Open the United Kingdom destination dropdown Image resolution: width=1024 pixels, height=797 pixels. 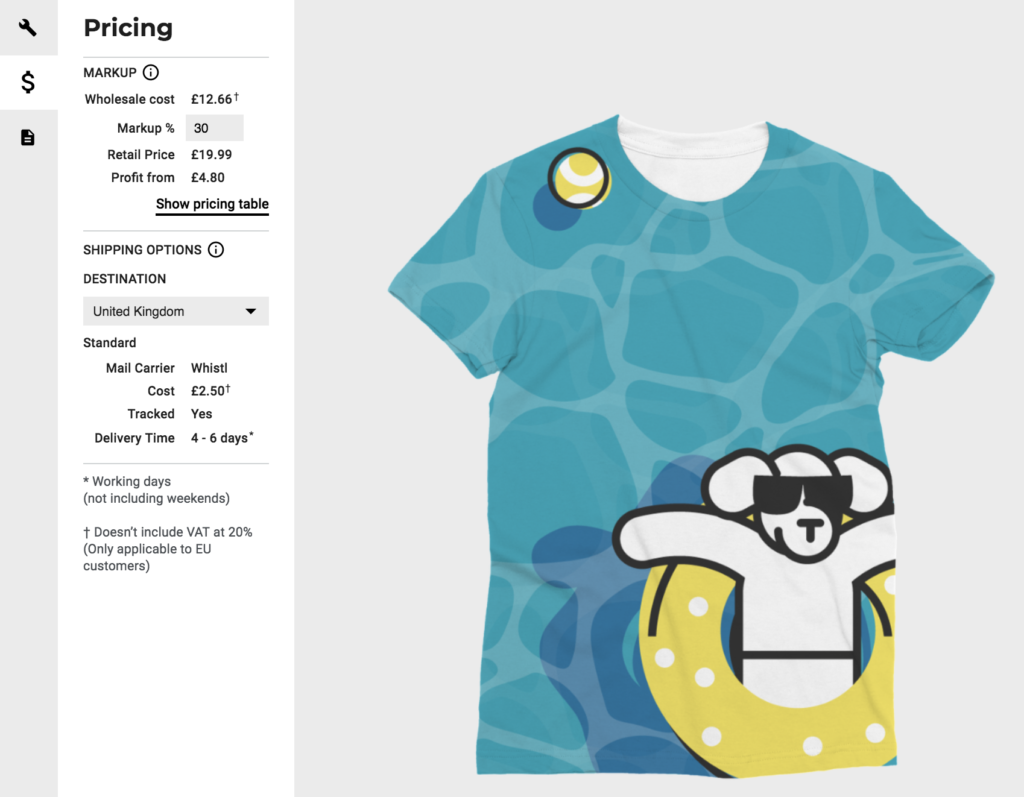176,312
